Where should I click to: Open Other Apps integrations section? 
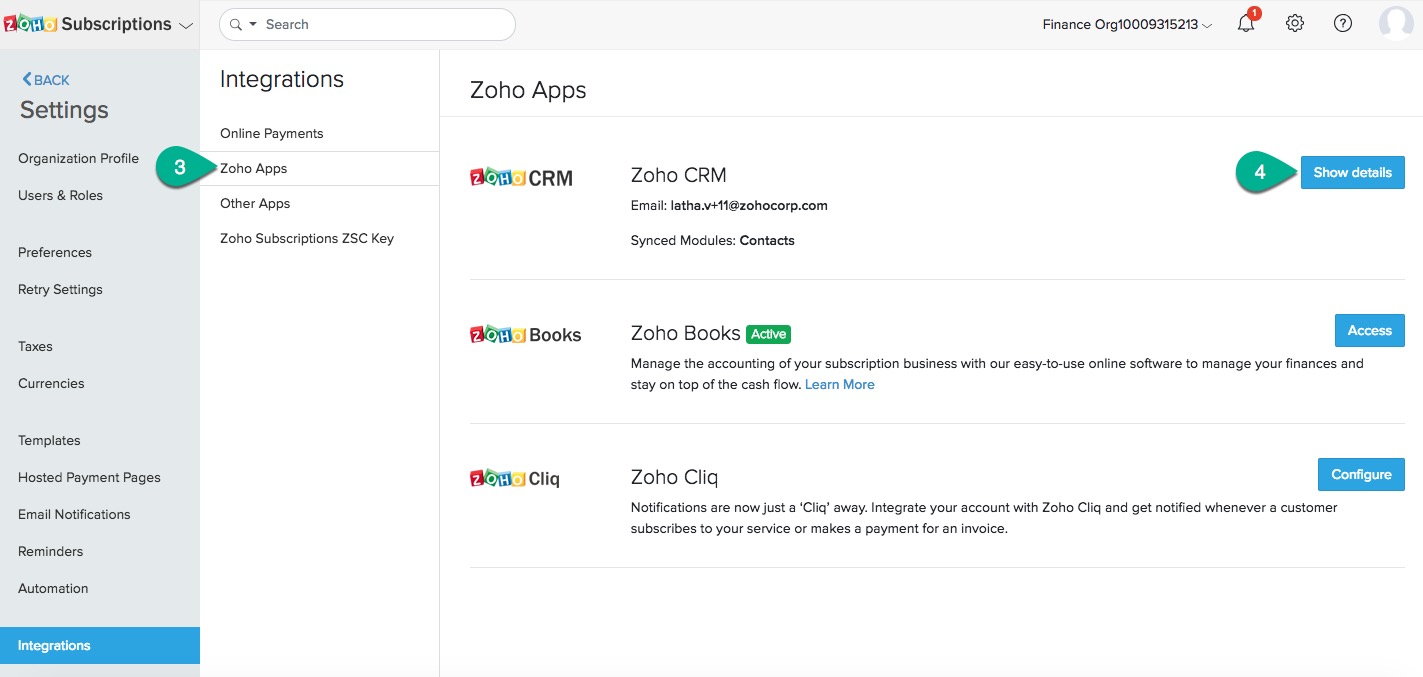pyautogui.click(x=255, y=203)
